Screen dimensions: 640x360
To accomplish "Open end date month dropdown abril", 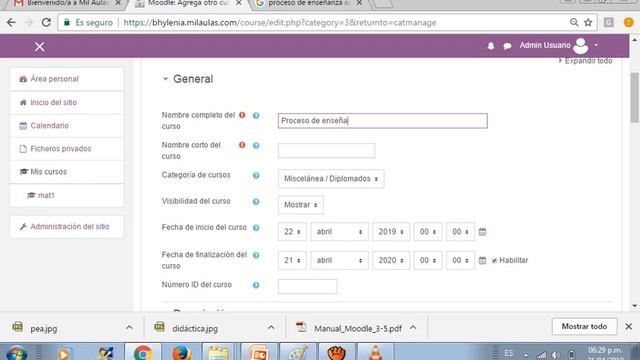I will 340,260.
